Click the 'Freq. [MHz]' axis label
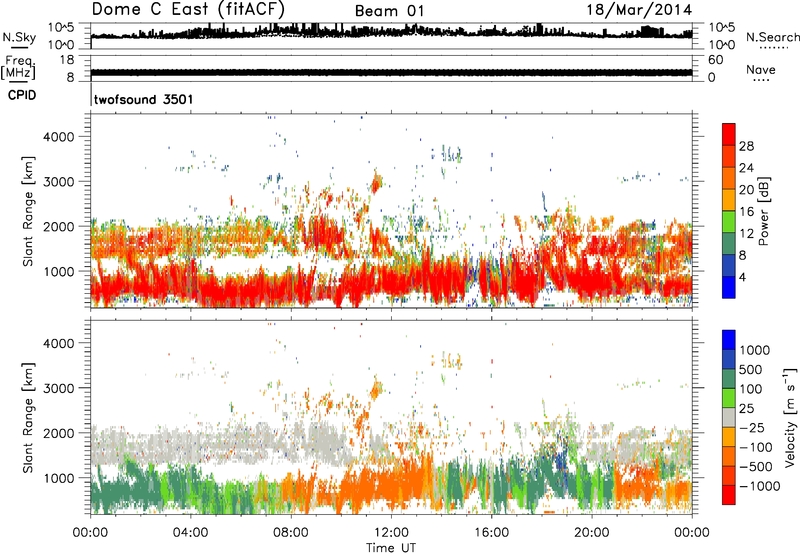 [18, 68]
